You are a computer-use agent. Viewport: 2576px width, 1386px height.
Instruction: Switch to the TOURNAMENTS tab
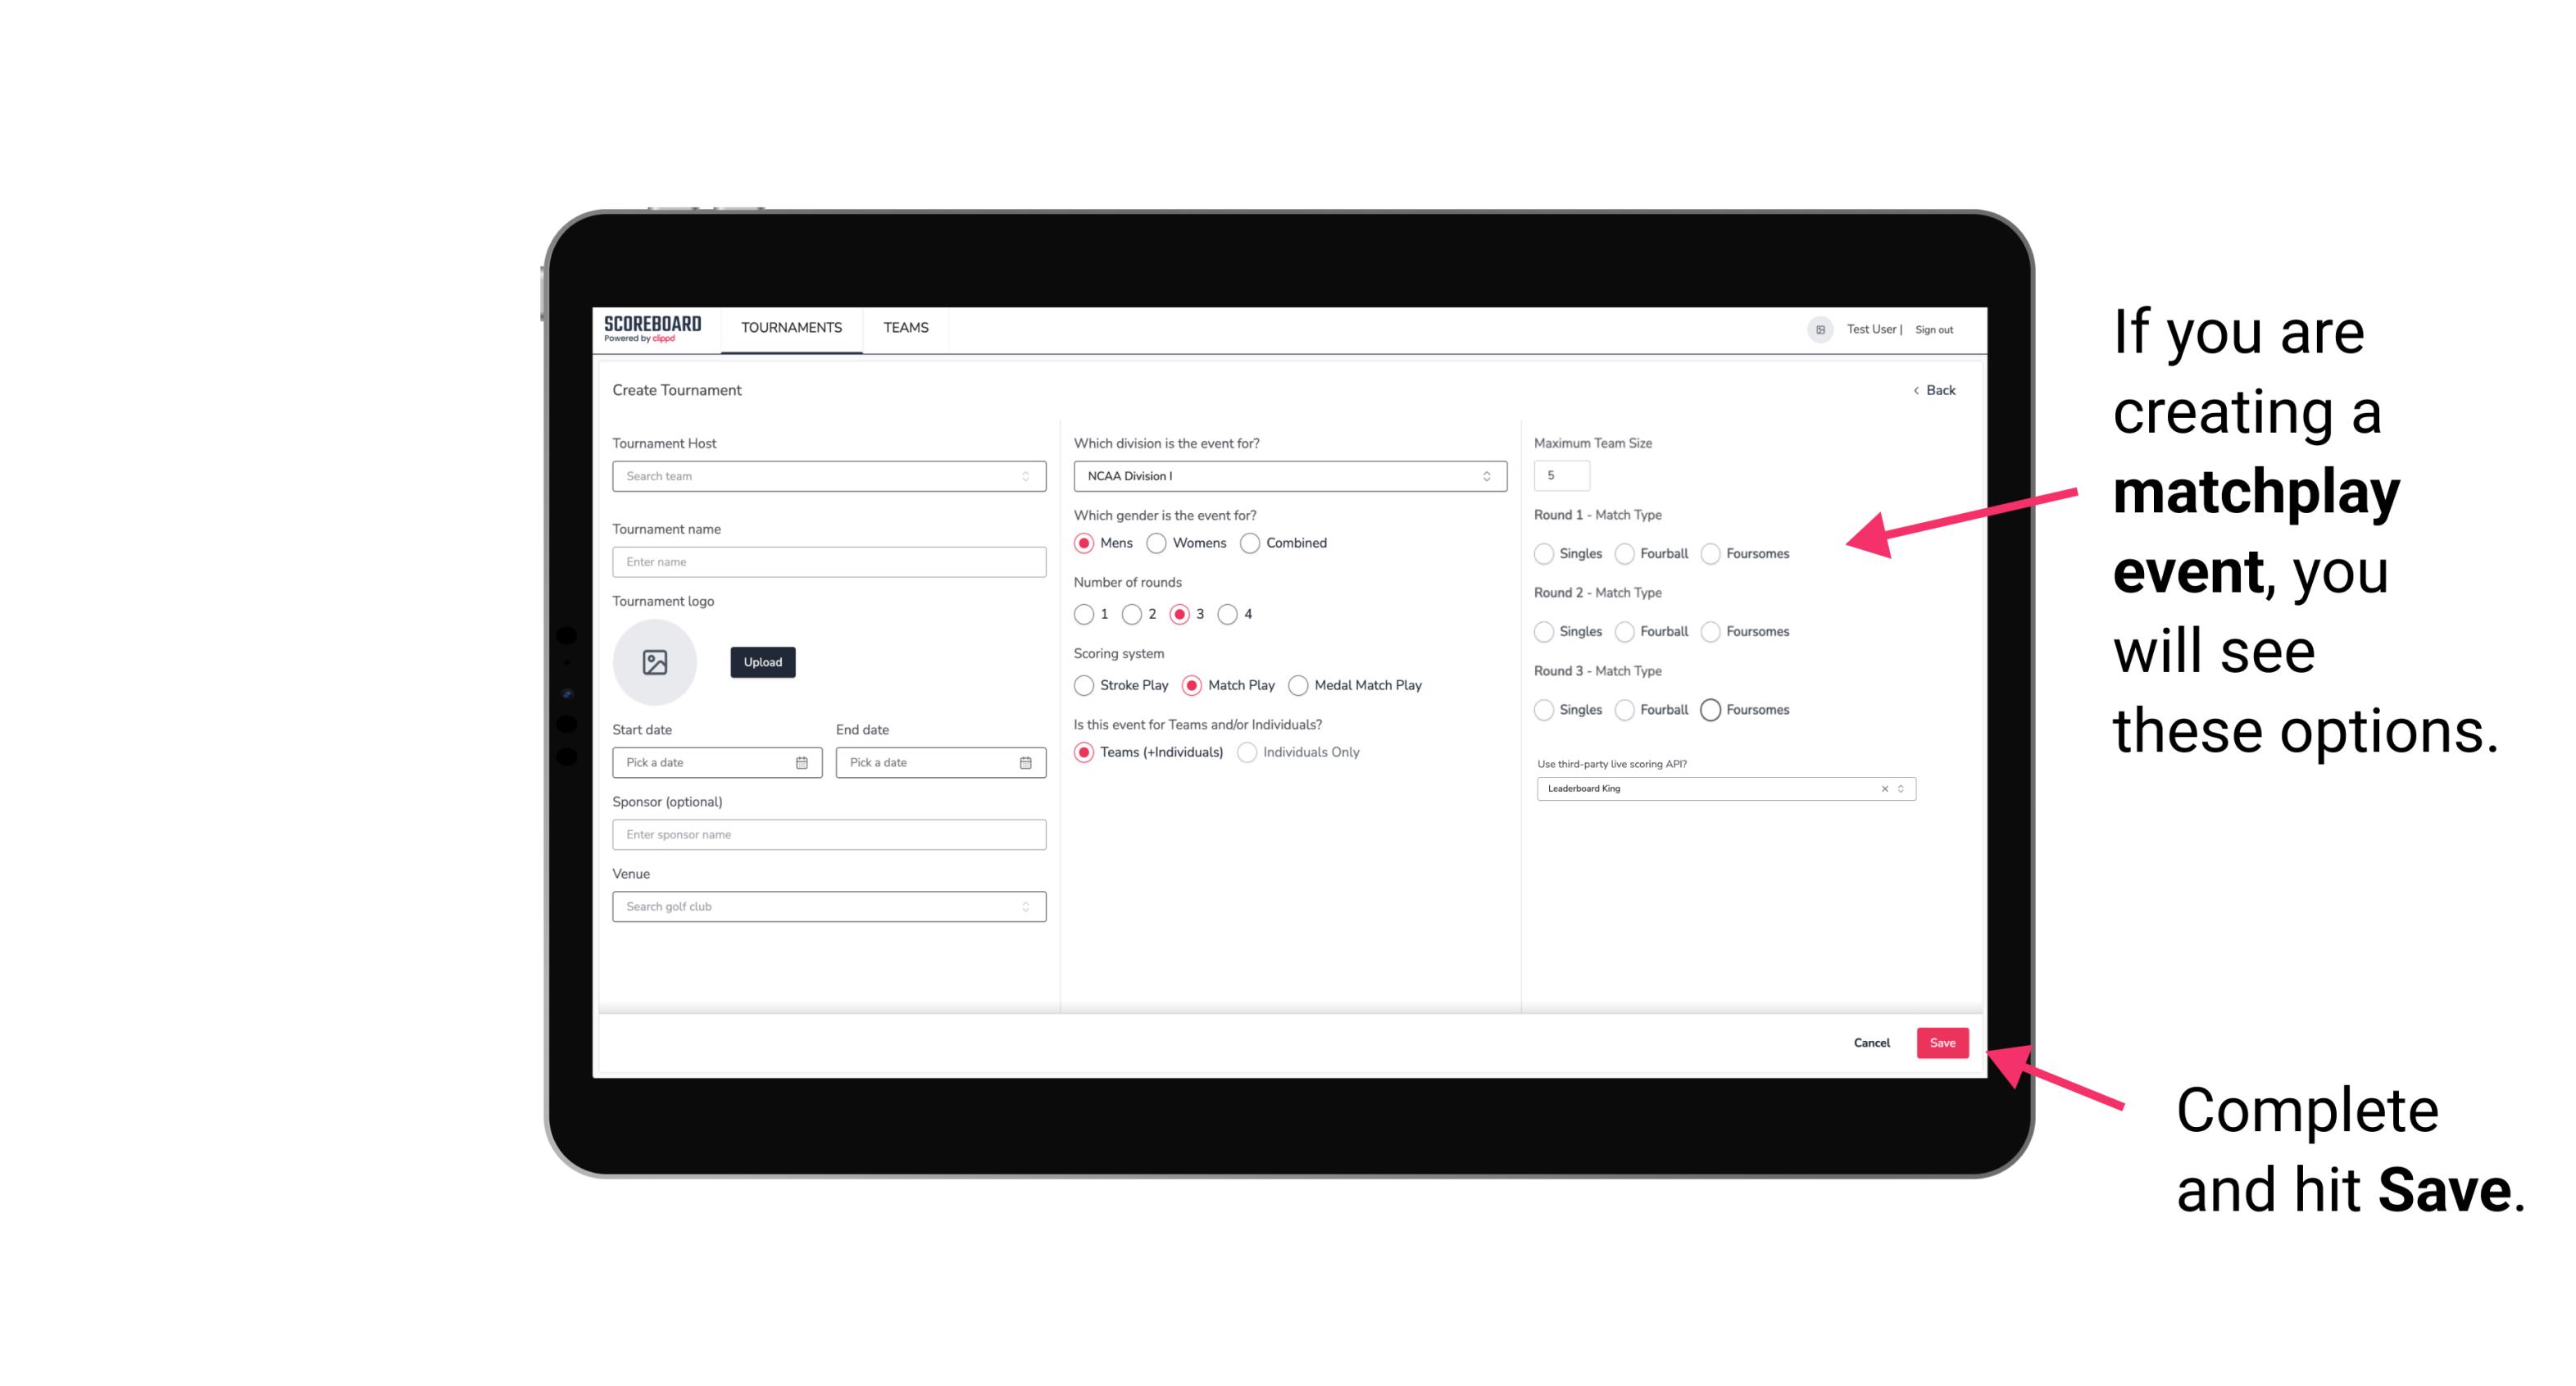pyautogui.click(x=790, y=328)
